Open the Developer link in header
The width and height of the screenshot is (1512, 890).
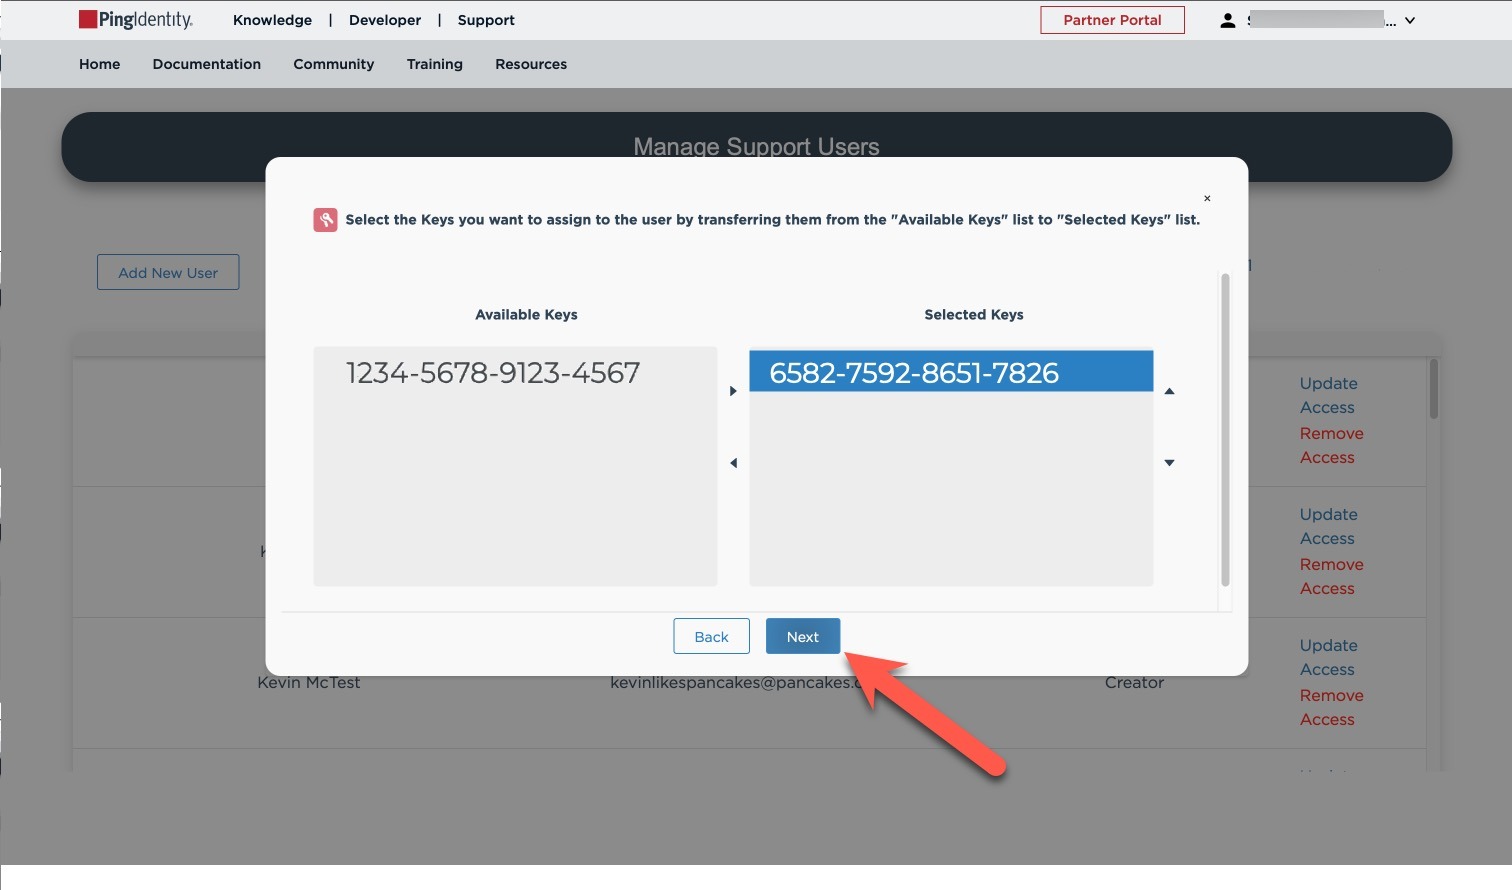385,20
